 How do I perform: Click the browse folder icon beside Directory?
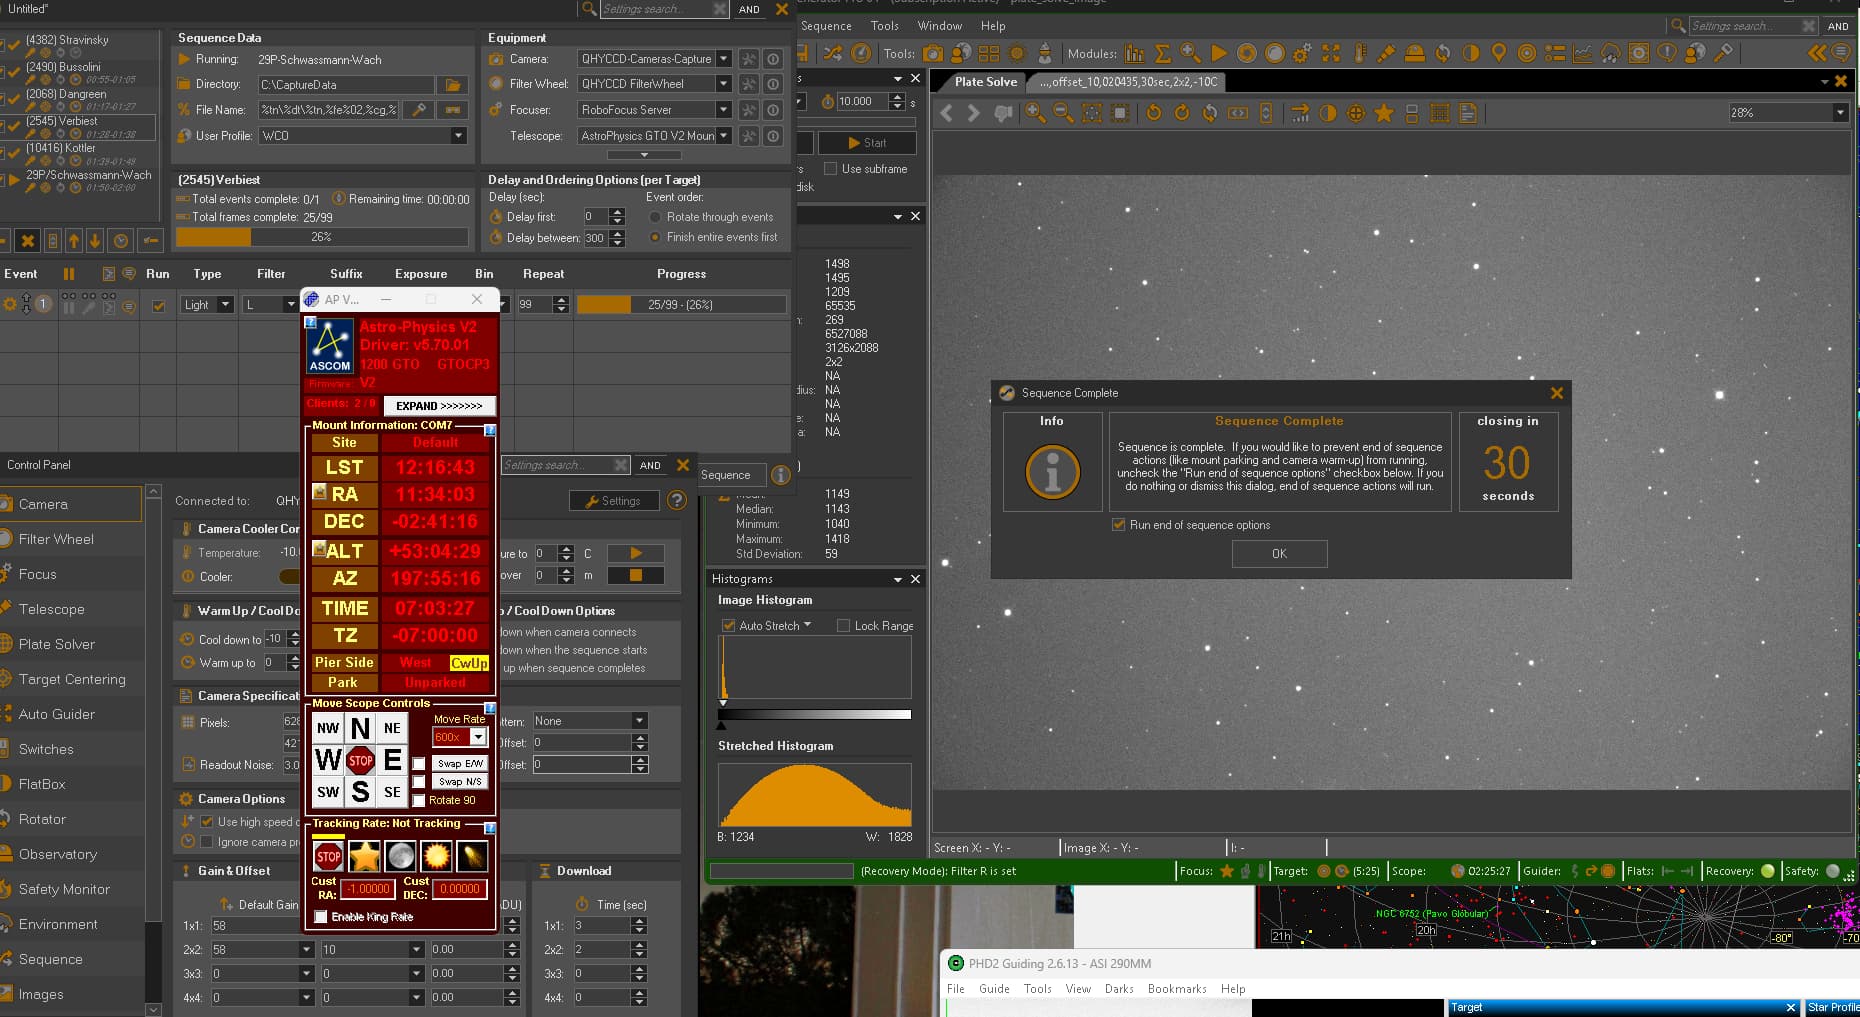453,85
